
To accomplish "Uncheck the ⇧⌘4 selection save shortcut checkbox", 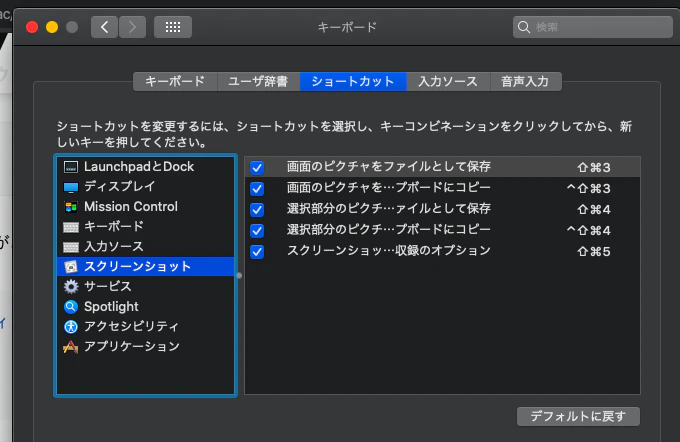I will coord(257,210).
